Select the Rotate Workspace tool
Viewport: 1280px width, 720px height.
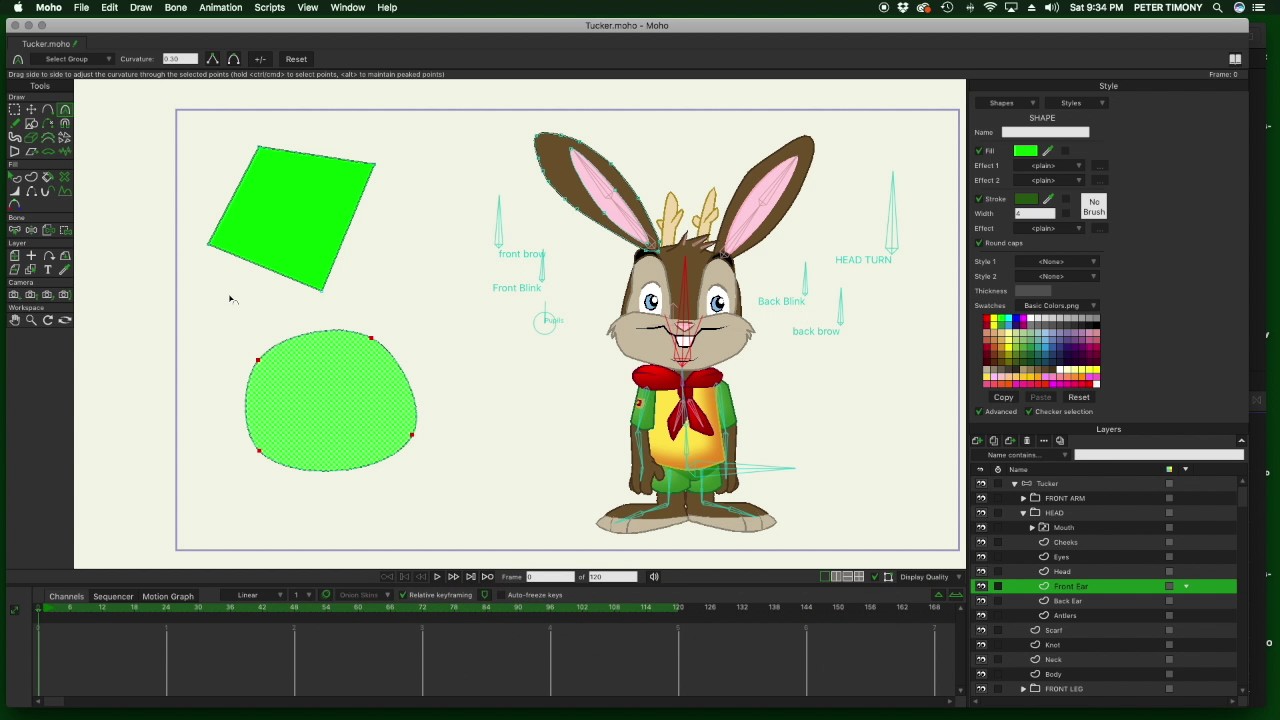(x=48, y=320)
